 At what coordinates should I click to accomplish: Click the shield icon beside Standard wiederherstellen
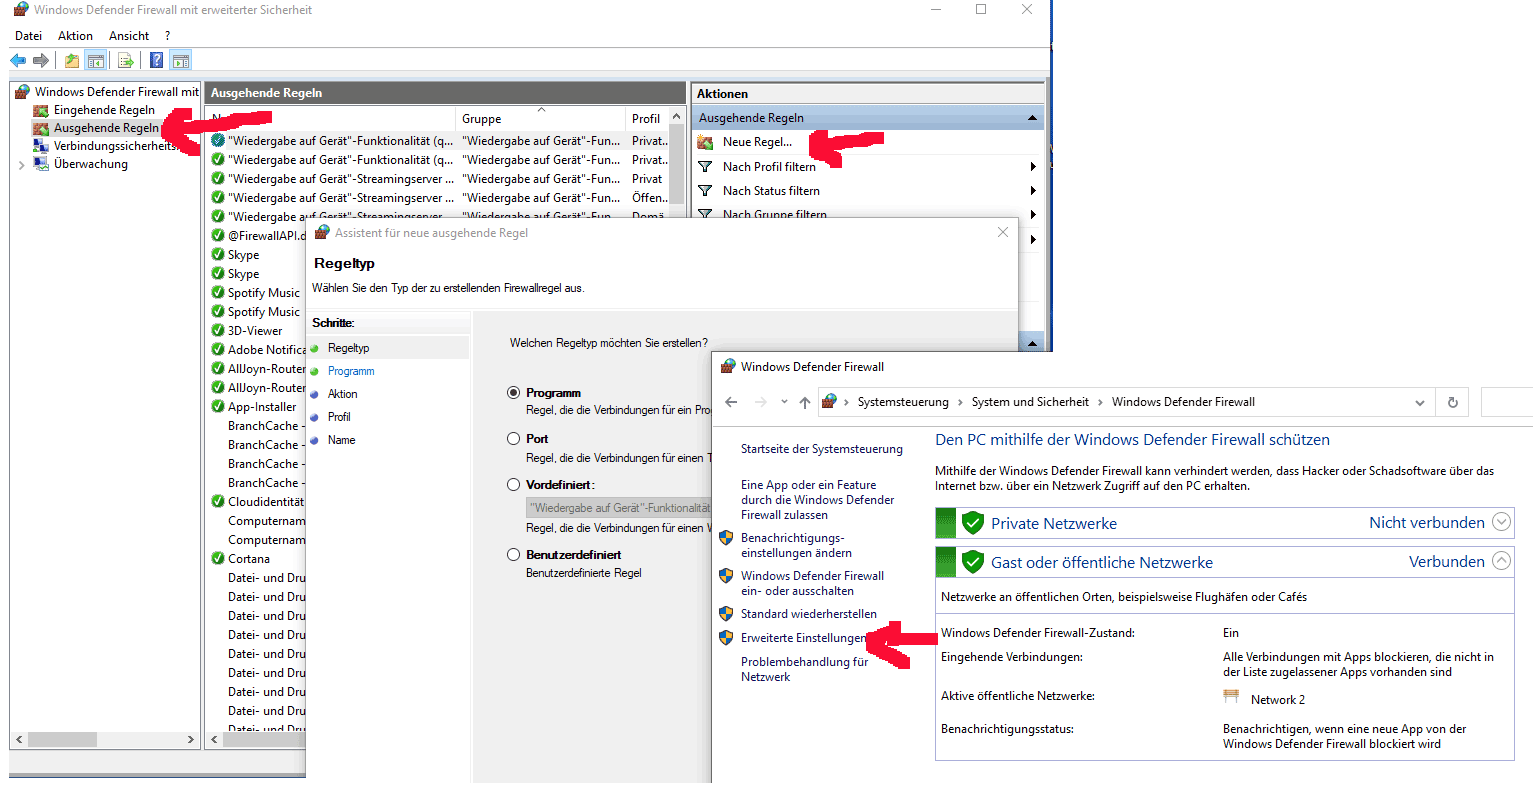(x=727, y=614)
